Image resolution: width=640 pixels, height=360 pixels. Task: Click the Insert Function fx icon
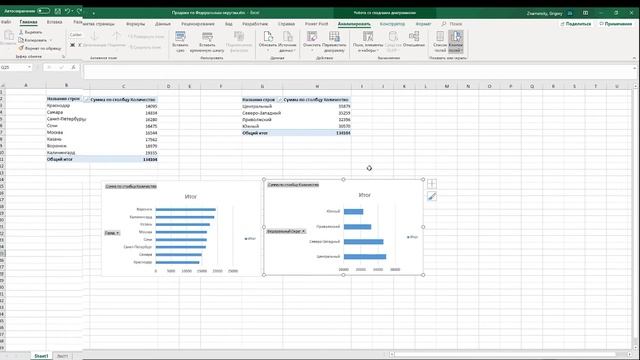click(73, 67)
